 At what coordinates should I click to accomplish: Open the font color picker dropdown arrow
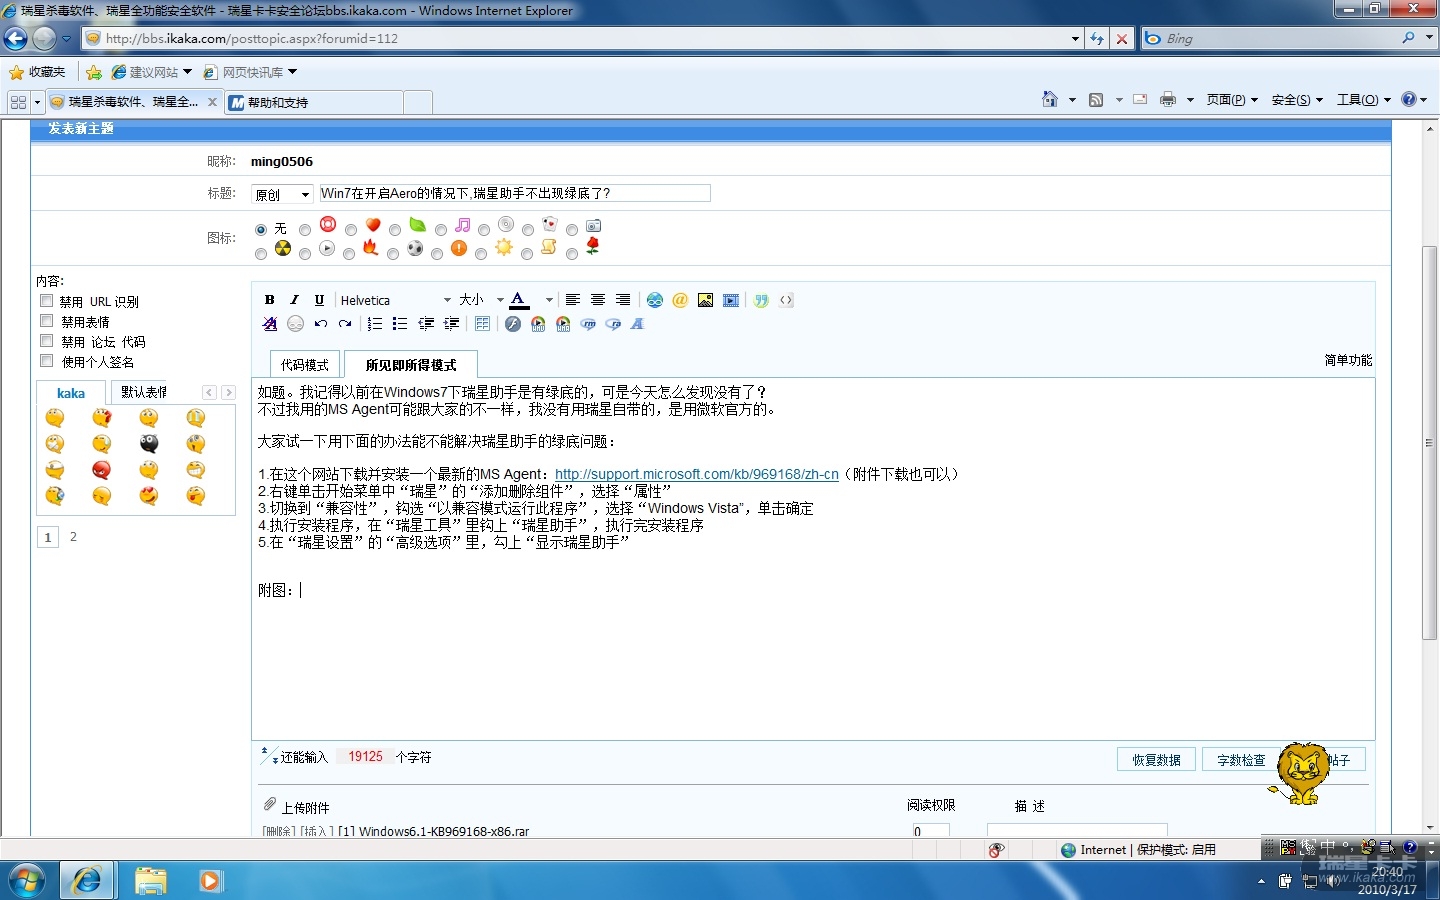click(549, 300)
